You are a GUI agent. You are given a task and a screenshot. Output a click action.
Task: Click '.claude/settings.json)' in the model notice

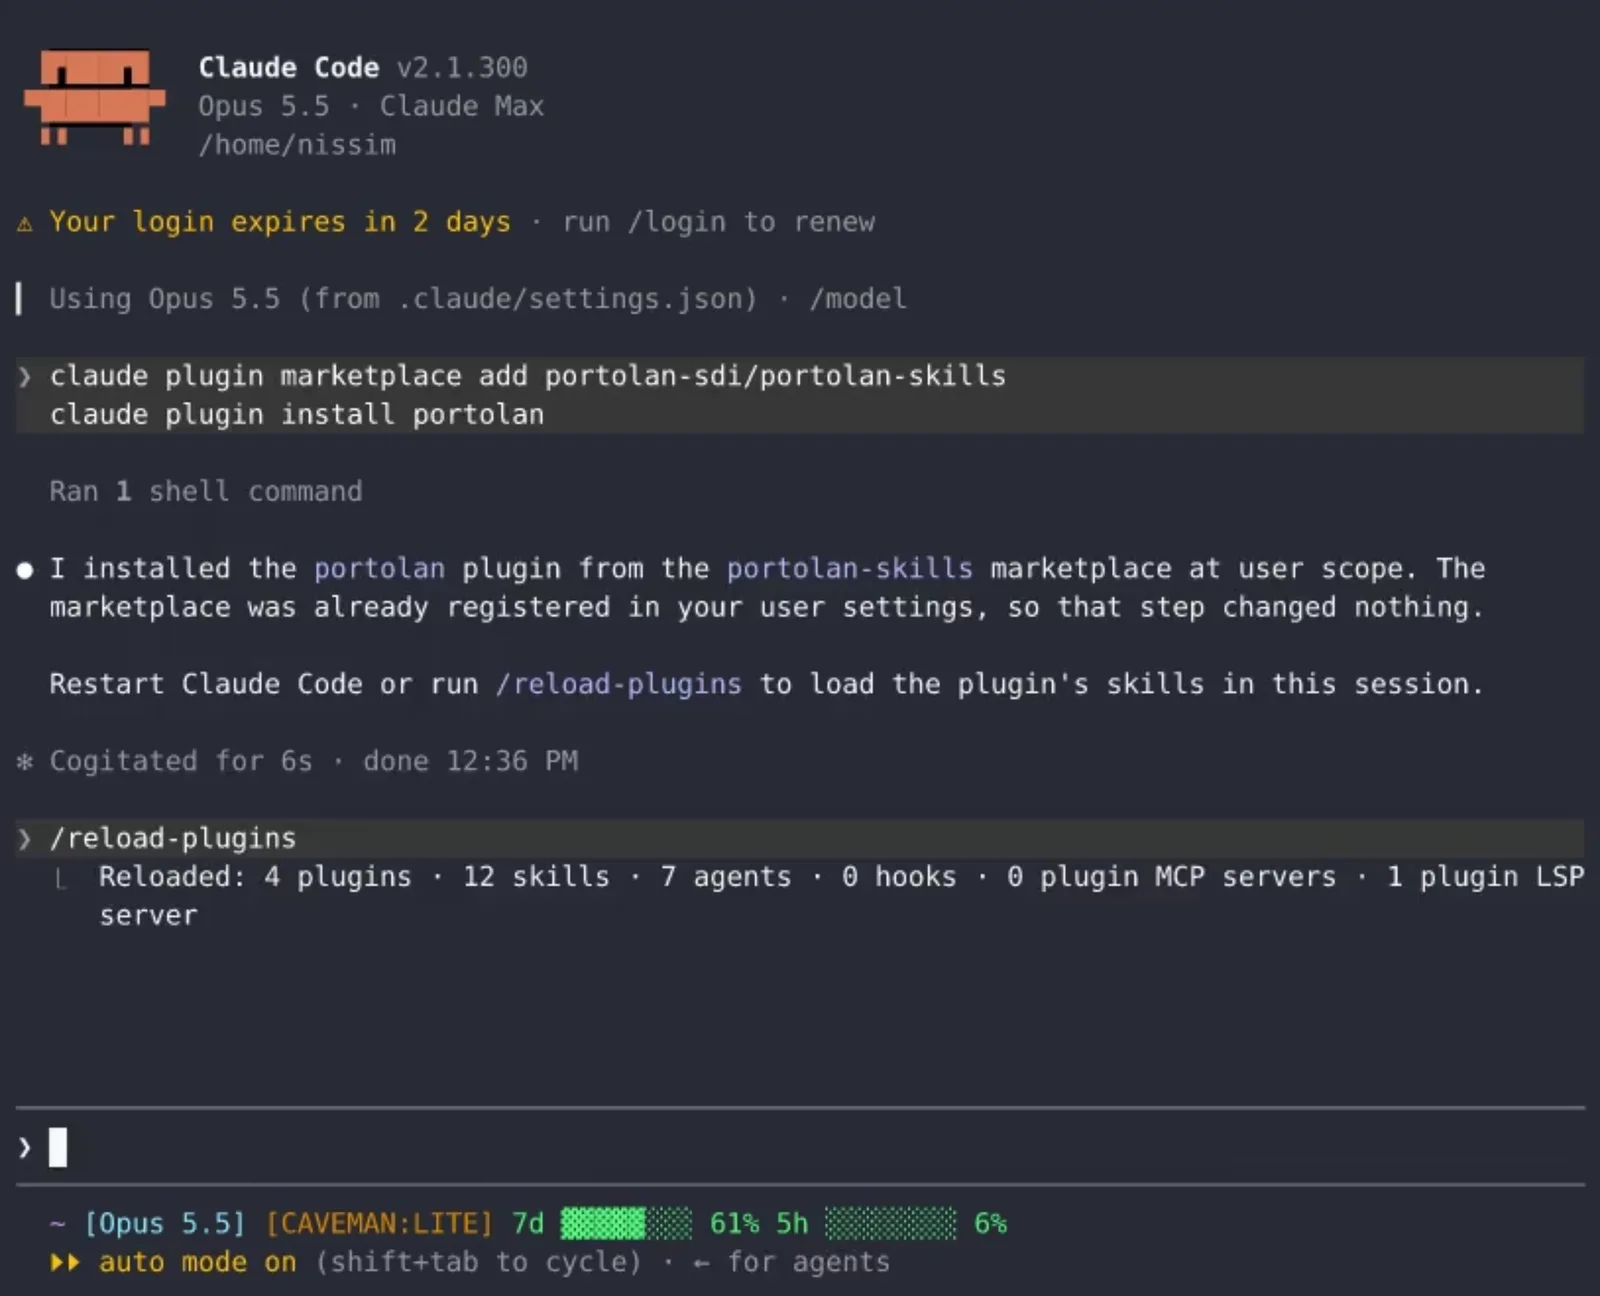click(578, 299)
